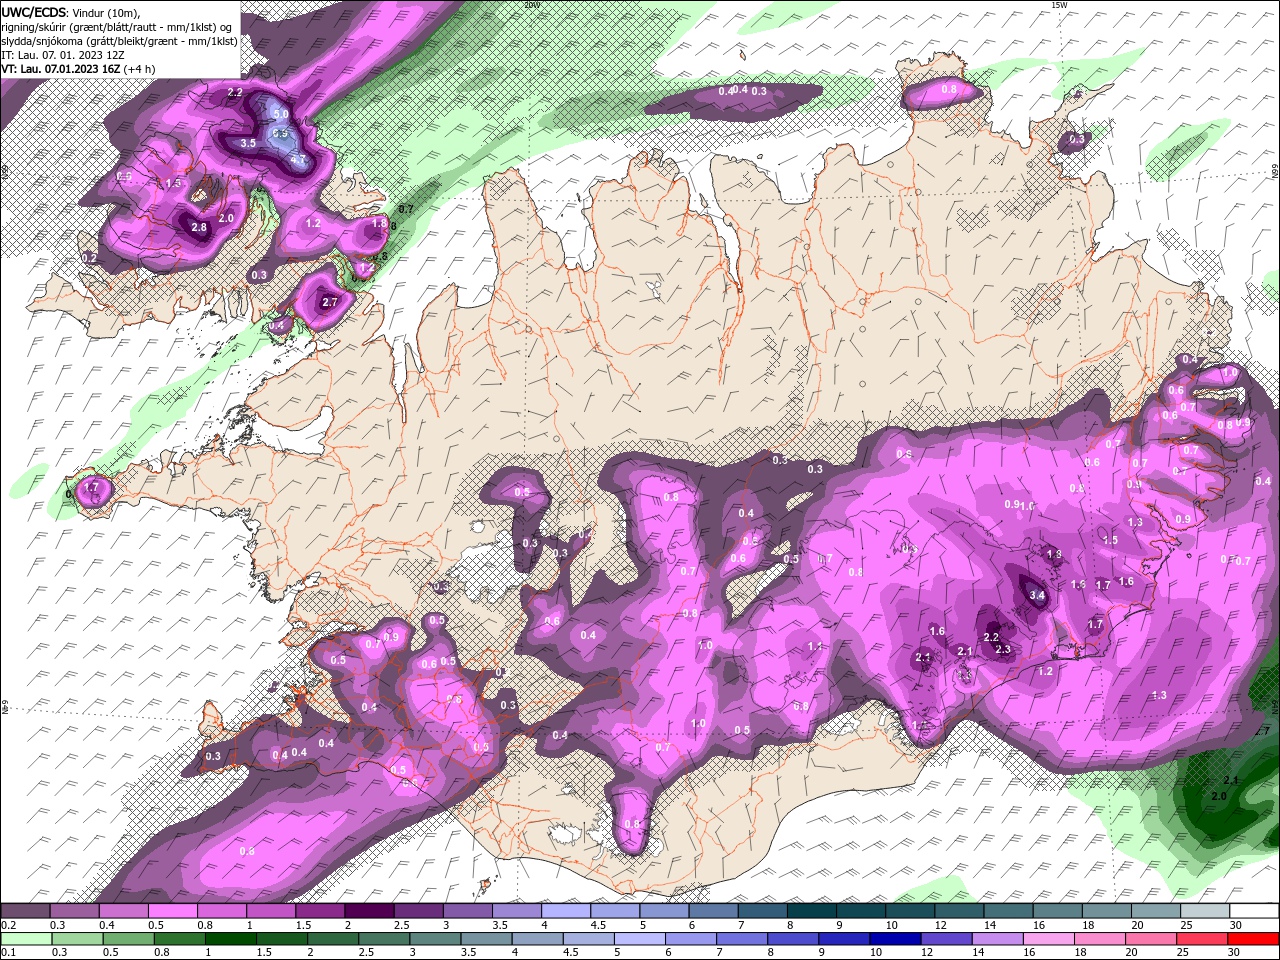Pick the darkest plum 2 swatch, upper legend
The width and height of the screenshot is (1280, 960).
click(x=369, y=911)
